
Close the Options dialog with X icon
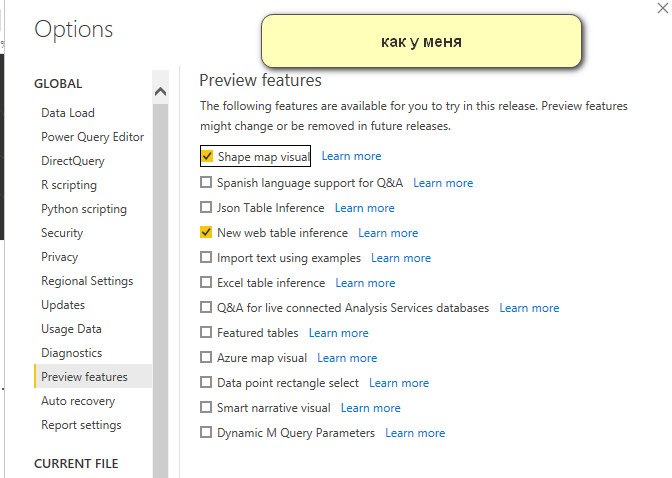point(663,8)
